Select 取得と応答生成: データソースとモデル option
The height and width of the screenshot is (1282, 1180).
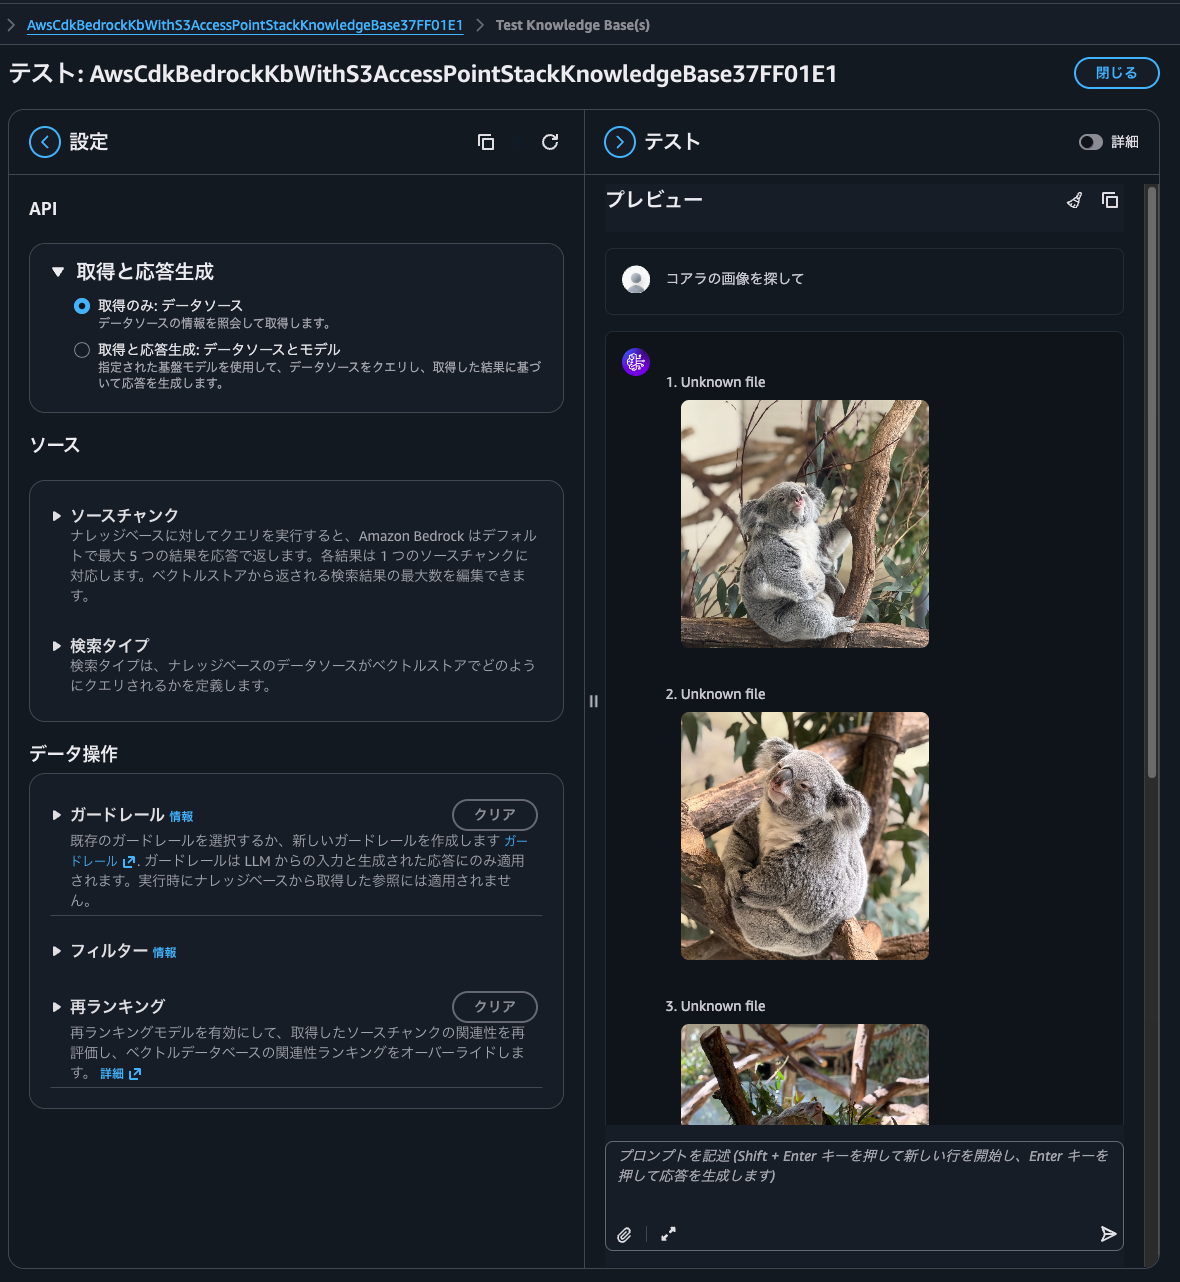(81, 349)
